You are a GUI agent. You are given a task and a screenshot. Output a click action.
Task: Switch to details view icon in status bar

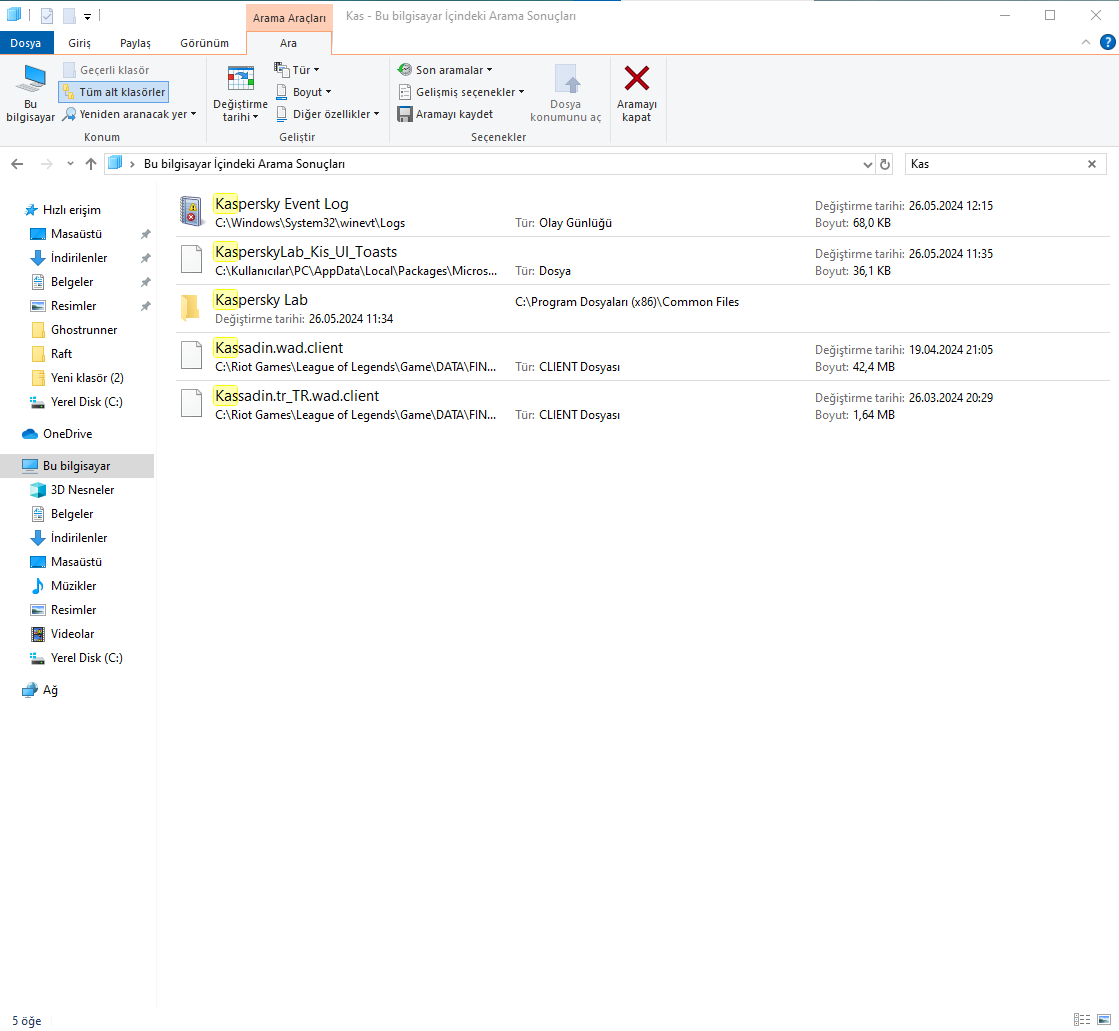pyautogui.click(x=1082, y=1020)
